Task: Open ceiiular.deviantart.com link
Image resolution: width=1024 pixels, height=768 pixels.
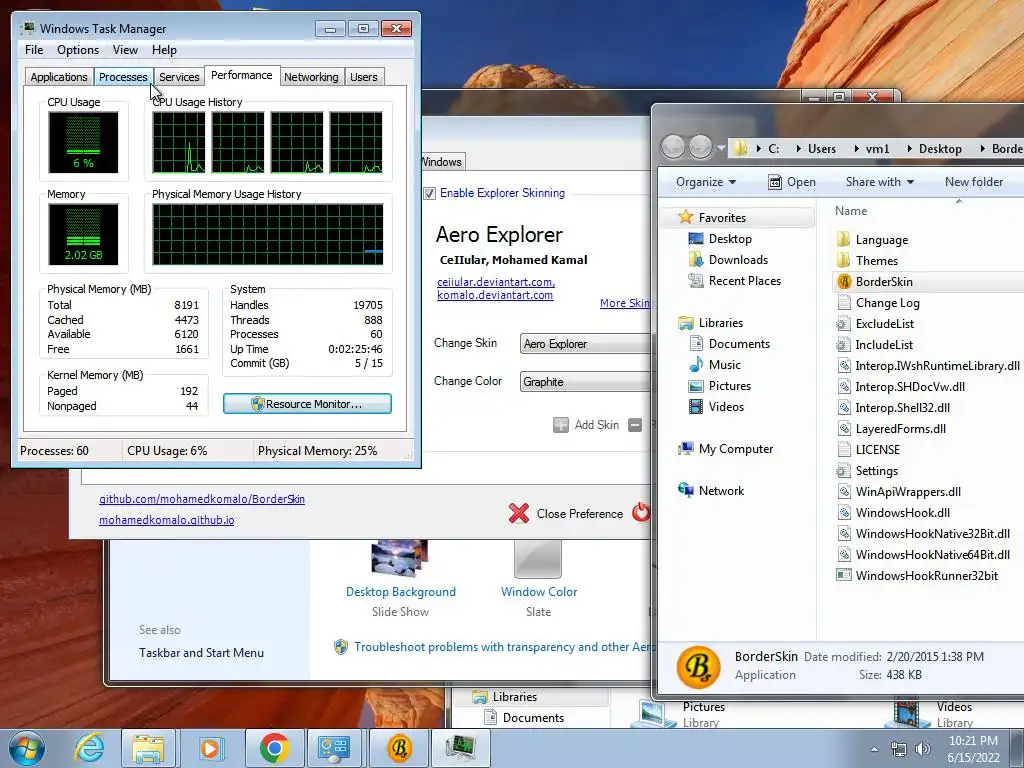Action: point(496,282)
